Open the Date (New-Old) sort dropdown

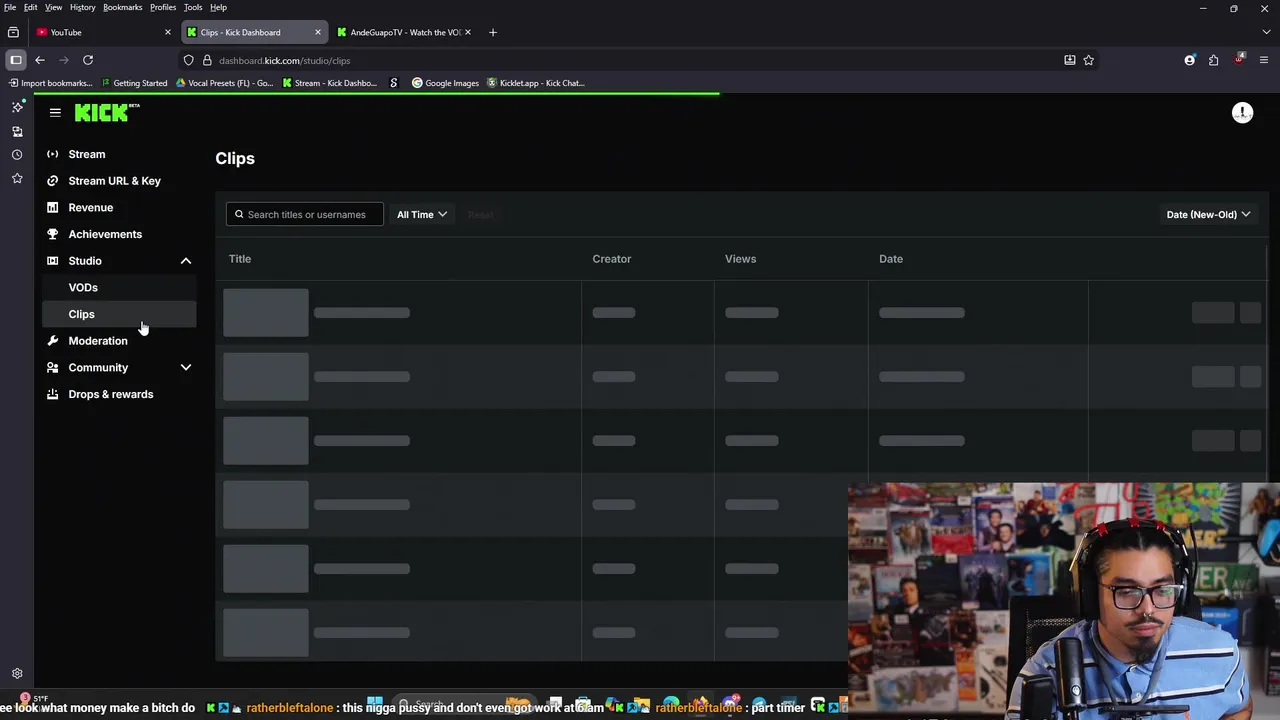1208,214
